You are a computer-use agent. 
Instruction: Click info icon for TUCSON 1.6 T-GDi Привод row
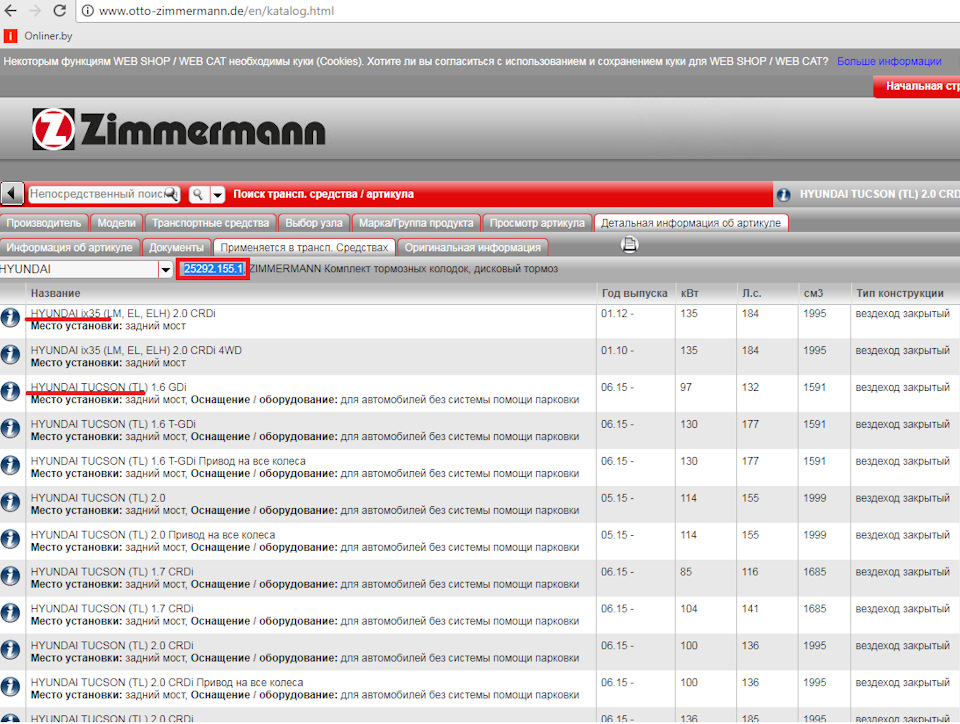click(x=10, y=465)
